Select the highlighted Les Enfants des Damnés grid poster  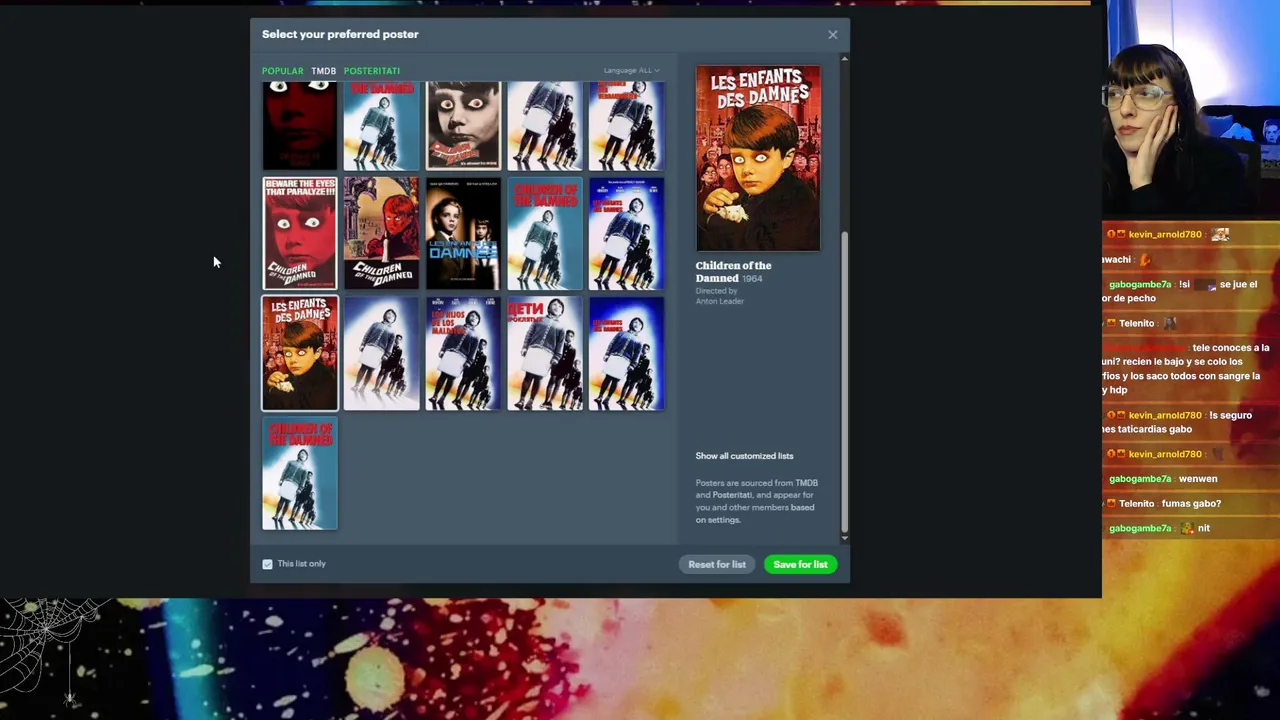pyautogui.click(x=300, y=354)
